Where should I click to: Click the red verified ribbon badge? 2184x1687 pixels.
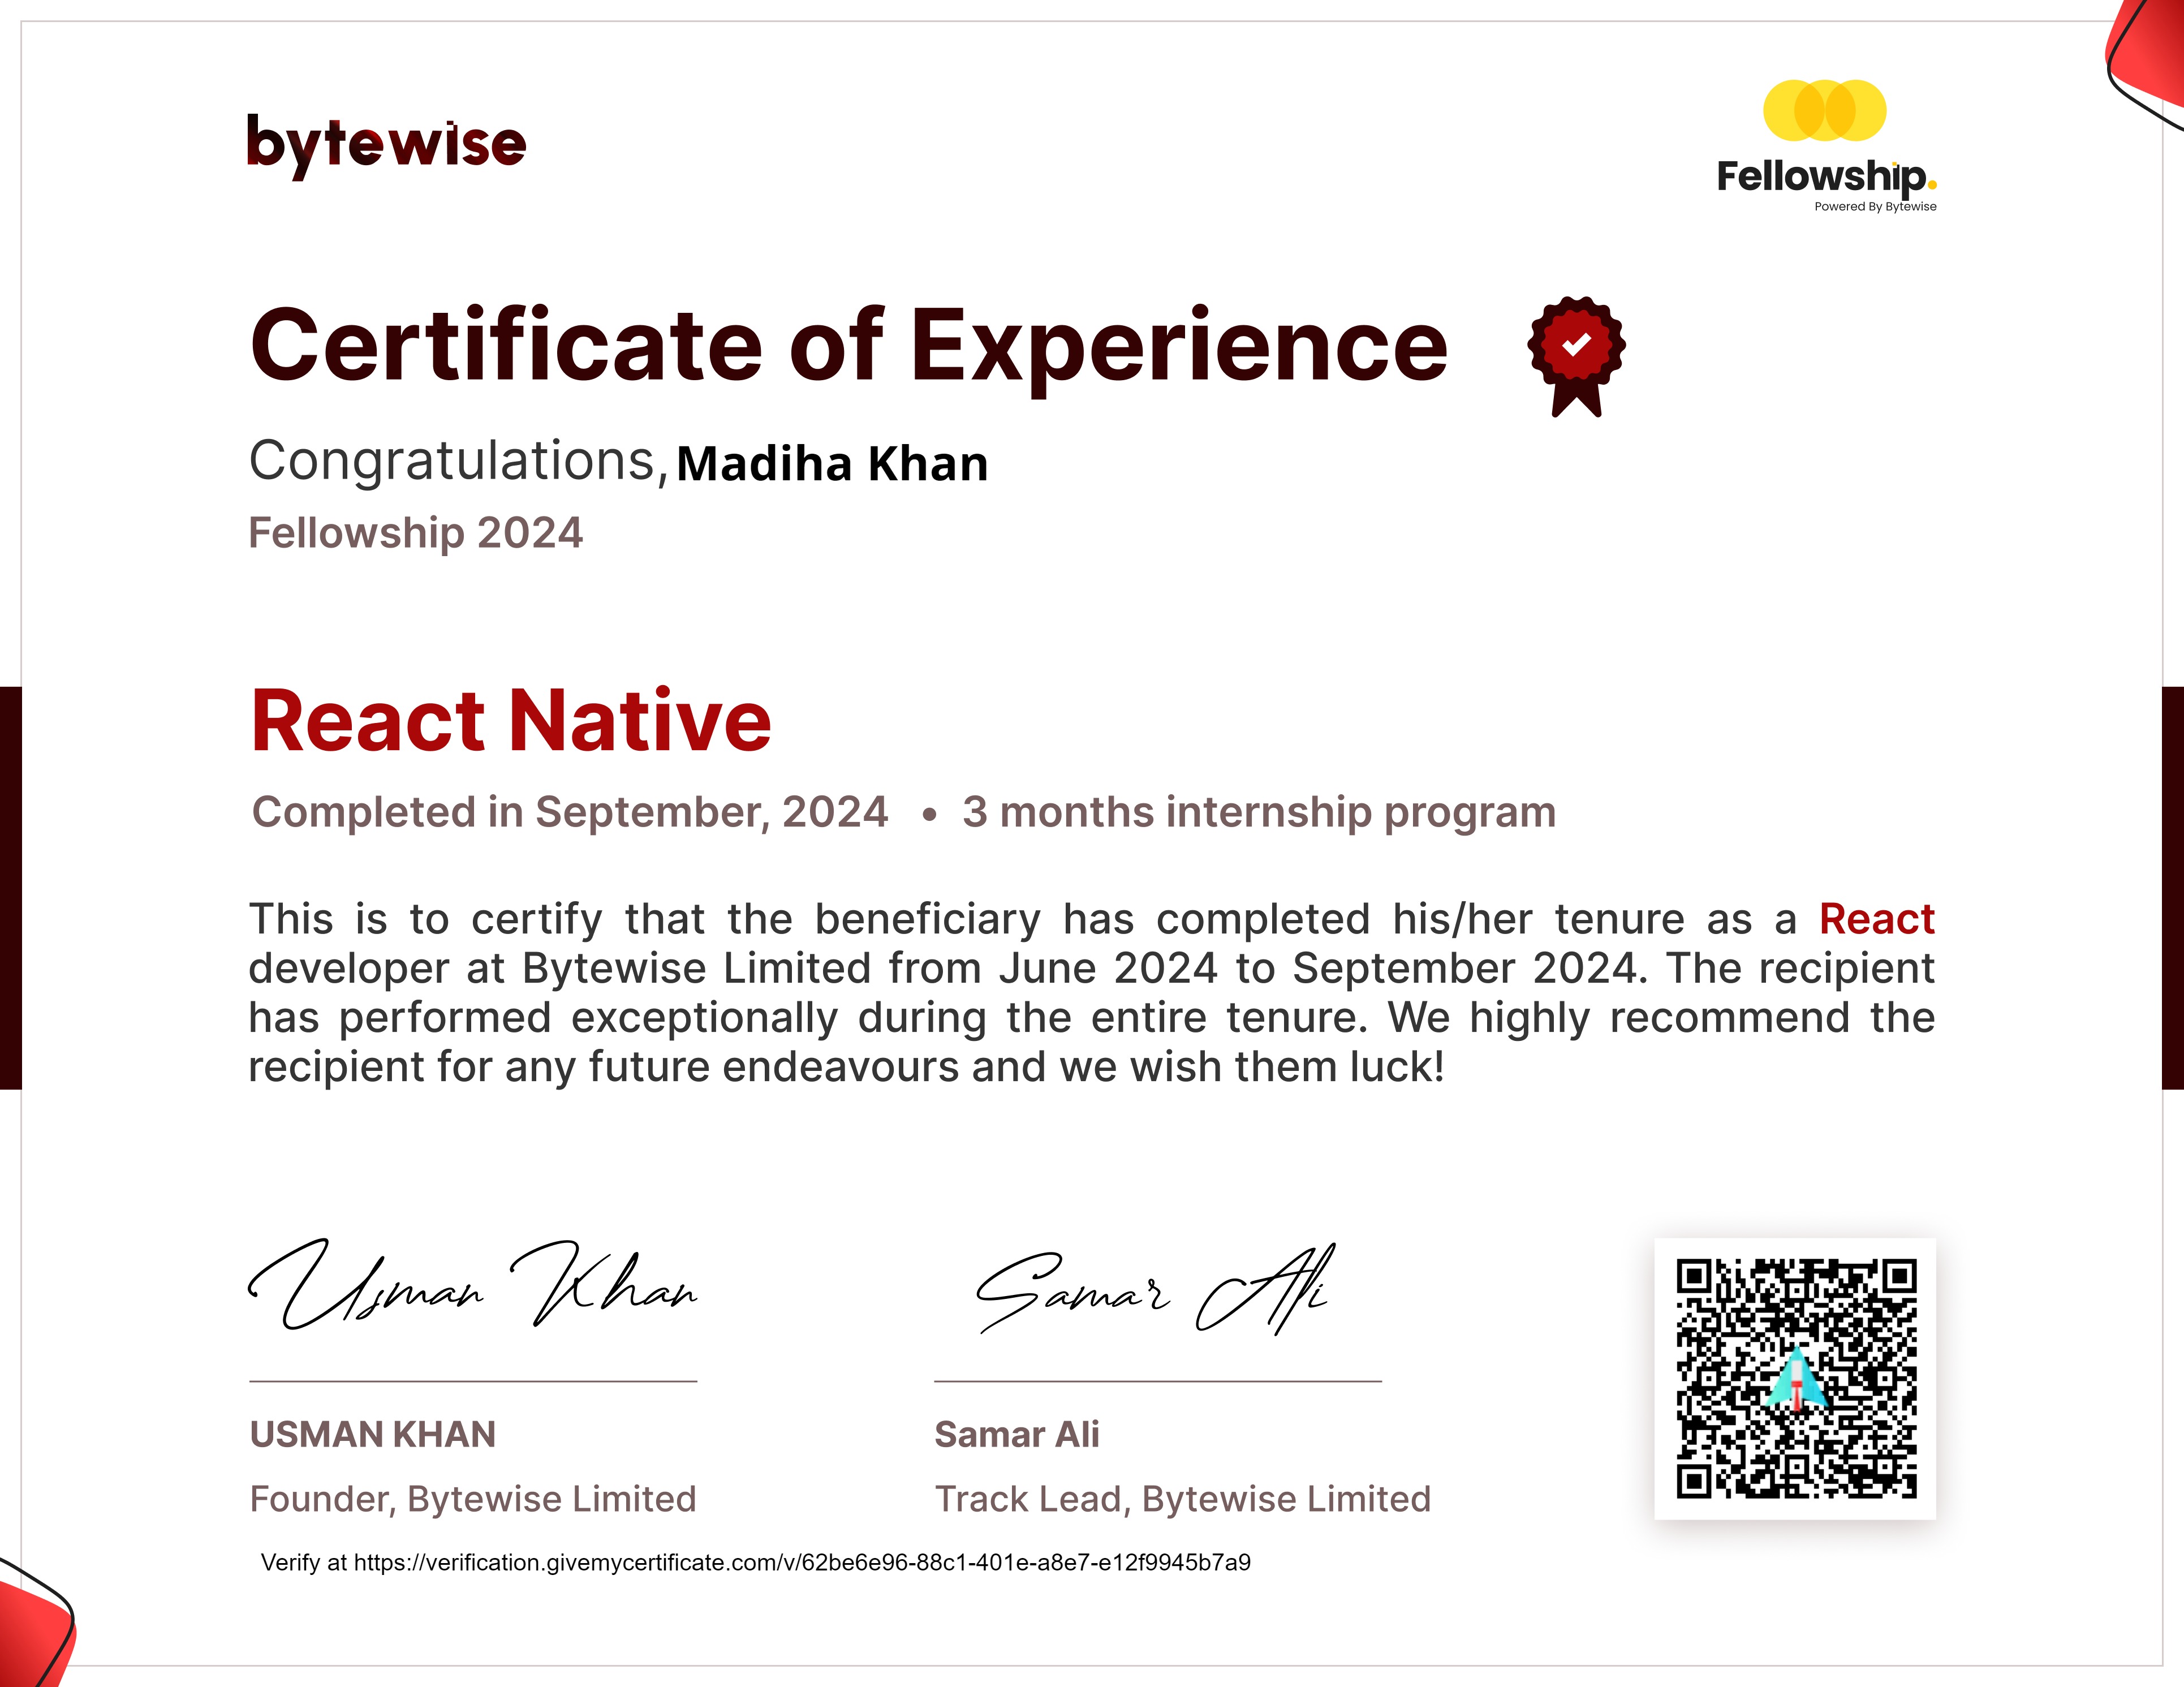coord(1576,356)
